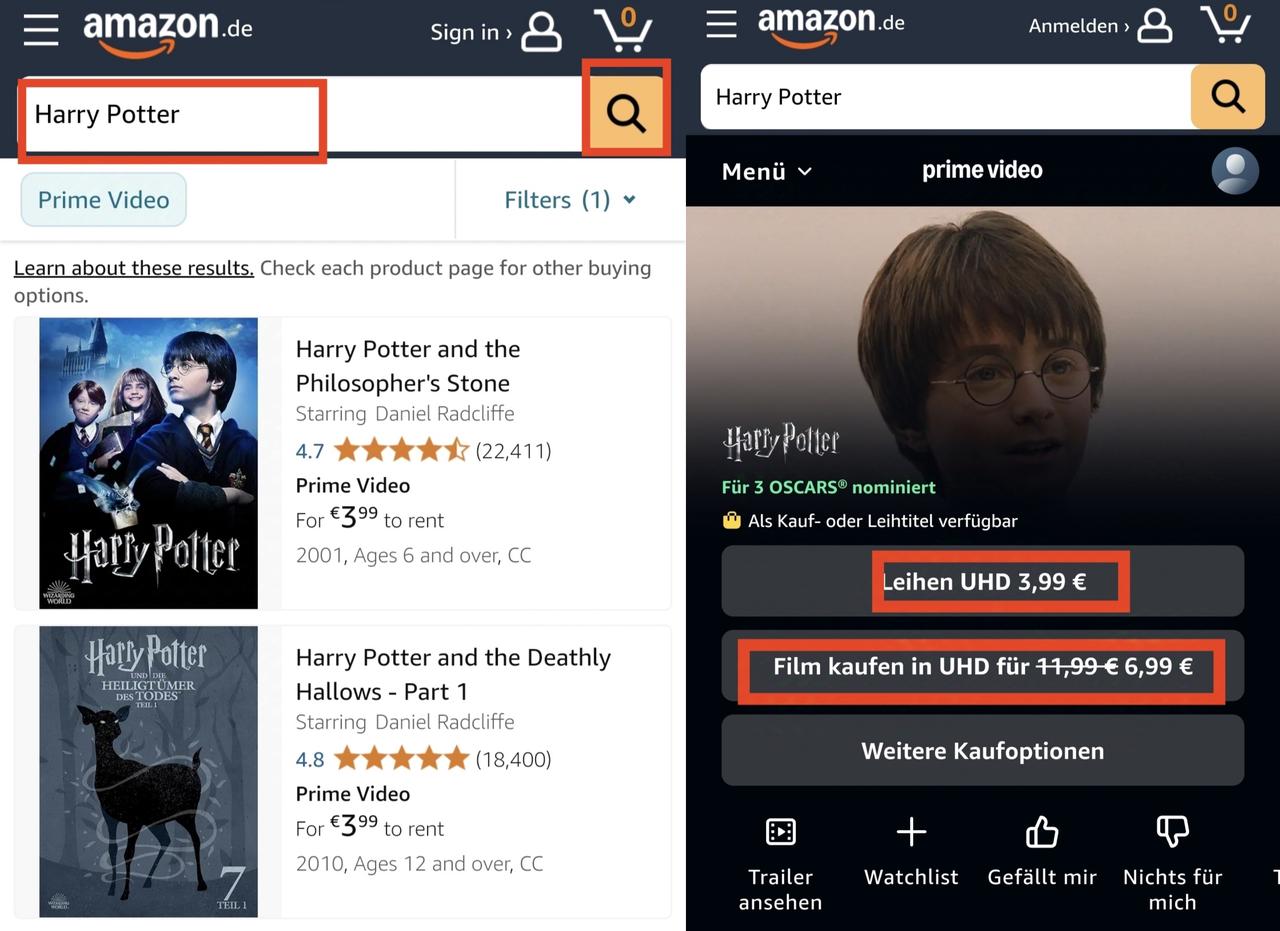Expand the Filters (1) dropdown
Screen dimensions: 1280x931
point(570,200)
